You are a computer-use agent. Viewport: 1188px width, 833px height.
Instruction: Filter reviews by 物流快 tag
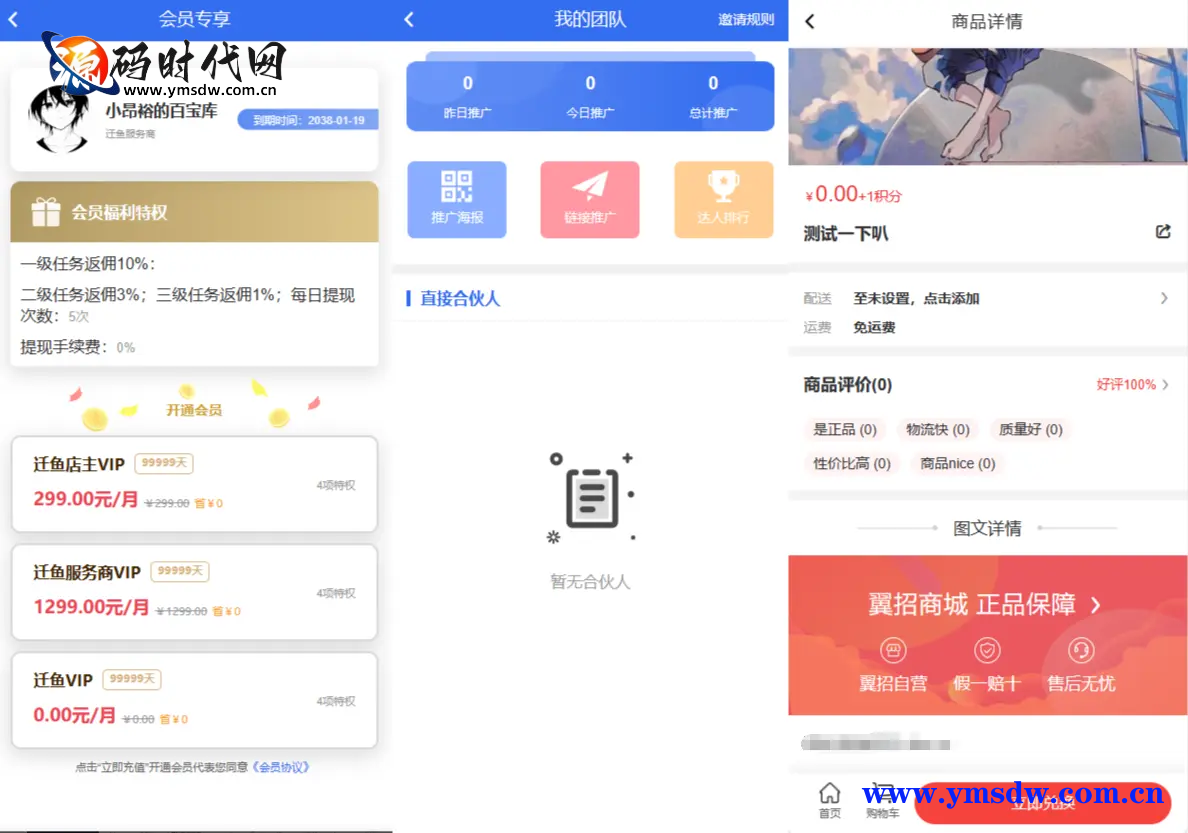pos(937,429)
